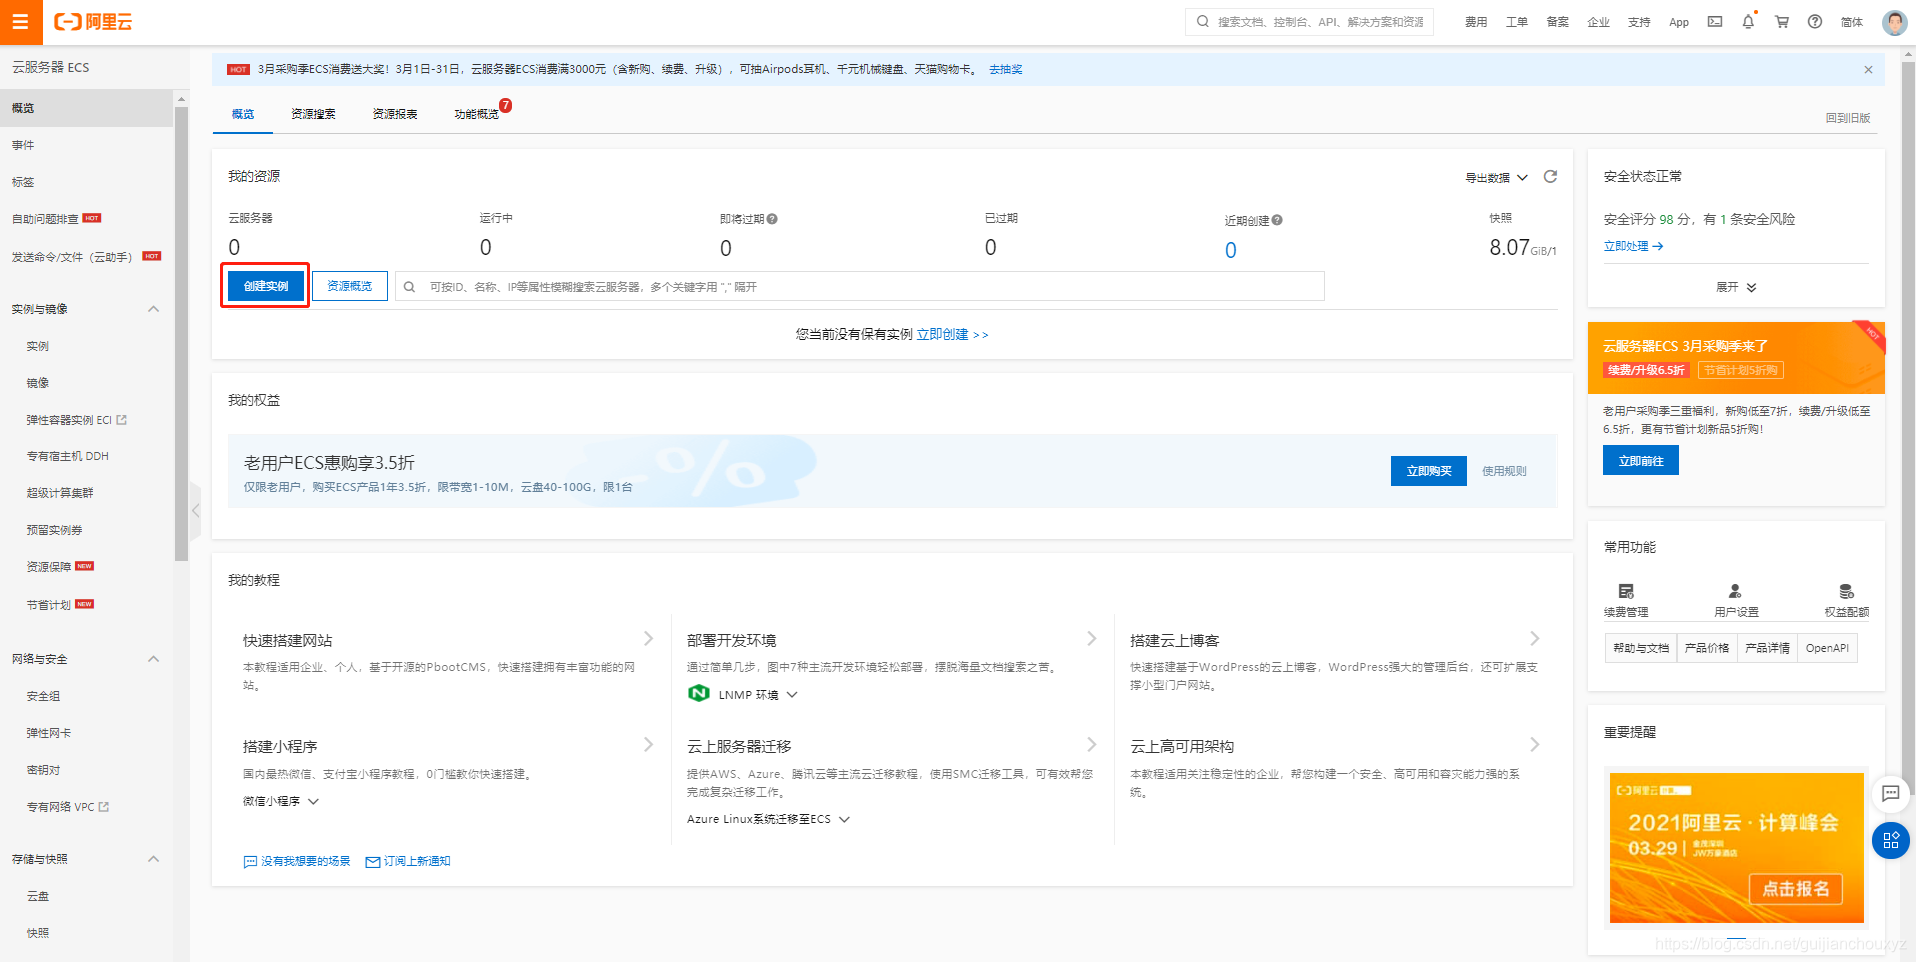
Task: Collapse the sidebar with the handle arrow
Action: click(195, 510)
